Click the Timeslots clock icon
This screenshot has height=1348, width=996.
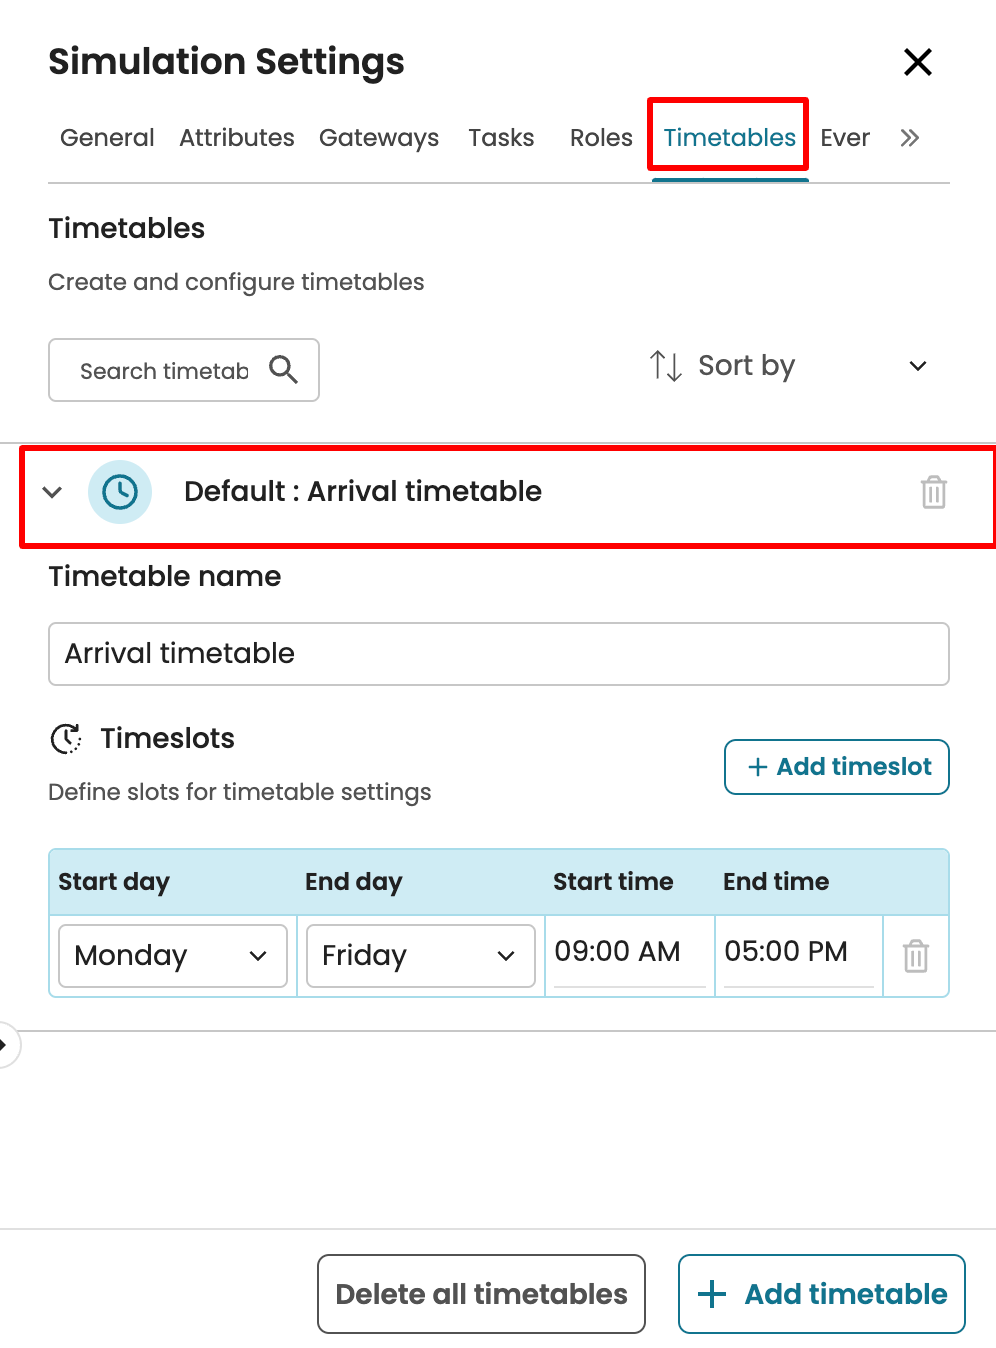pyautogui.click(x=66, y=739)
